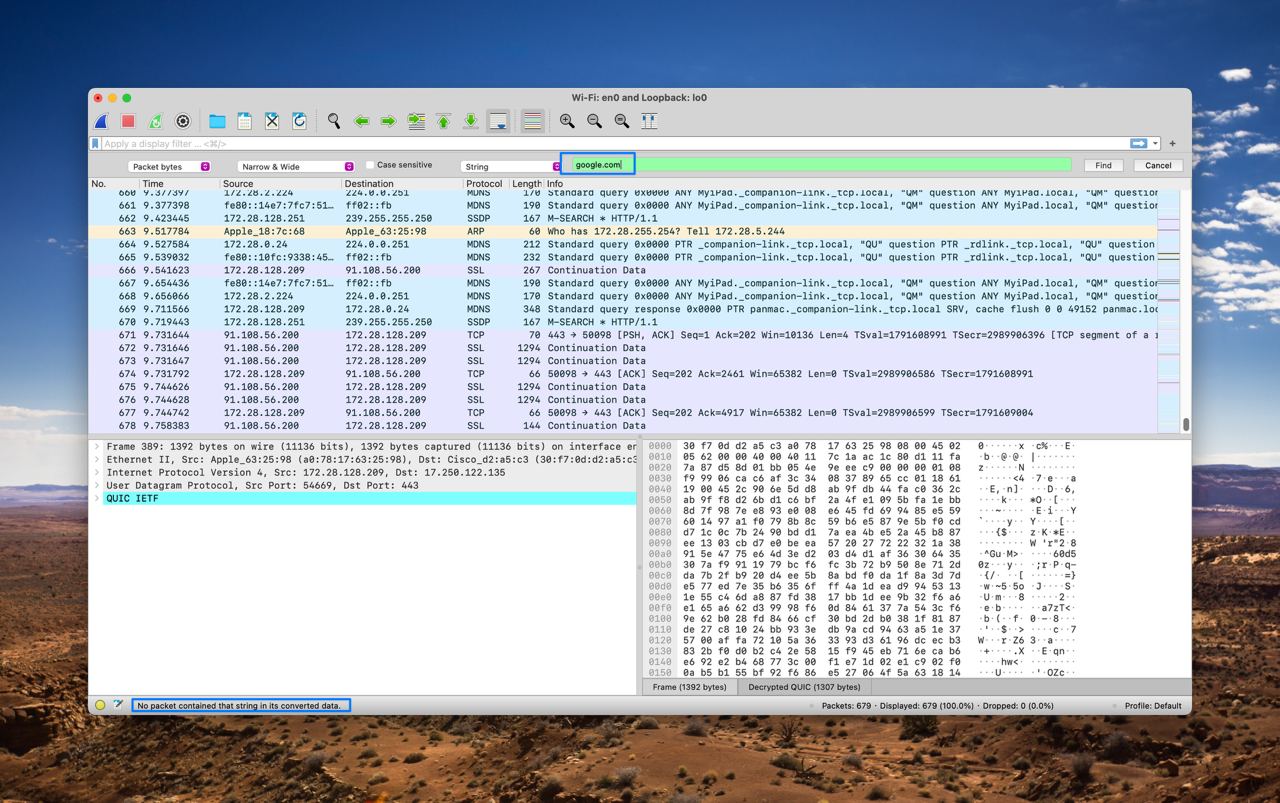The height and width of the screenshot is (803, 1280).
Task: Open the Packet bytes search-in dropdown
Action: coord(169,166)
